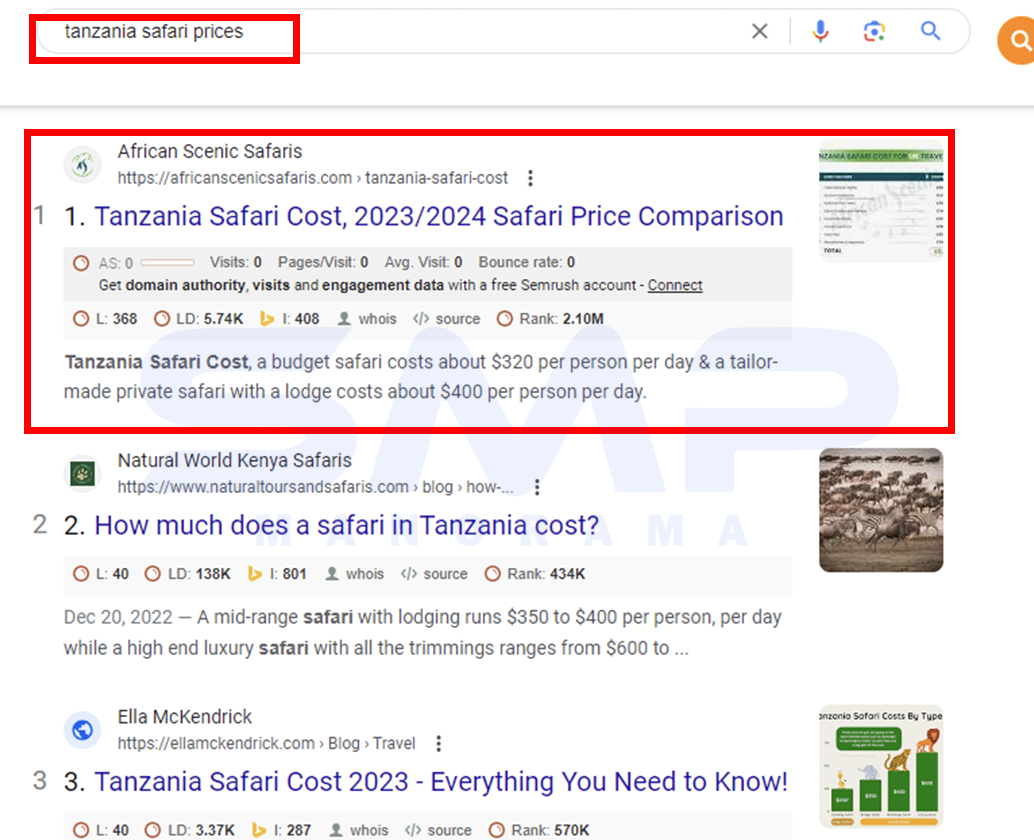Click Bing index I: 801 icon

click(x=255, y=574)
